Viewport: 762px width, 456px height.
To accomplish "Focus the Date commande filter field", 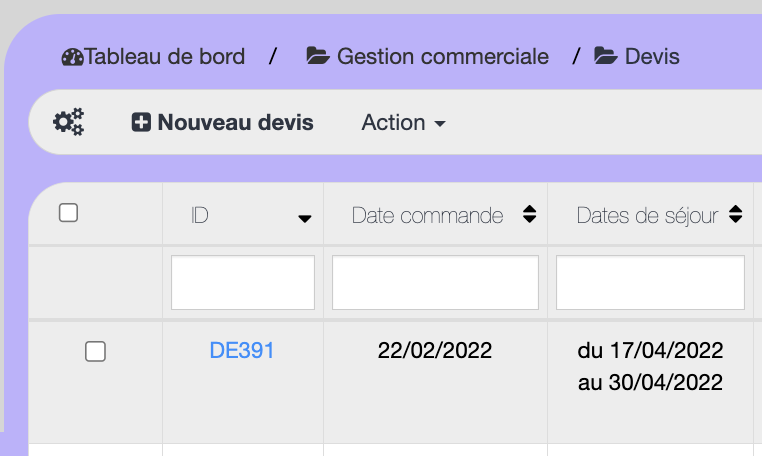I will point(435,282).
